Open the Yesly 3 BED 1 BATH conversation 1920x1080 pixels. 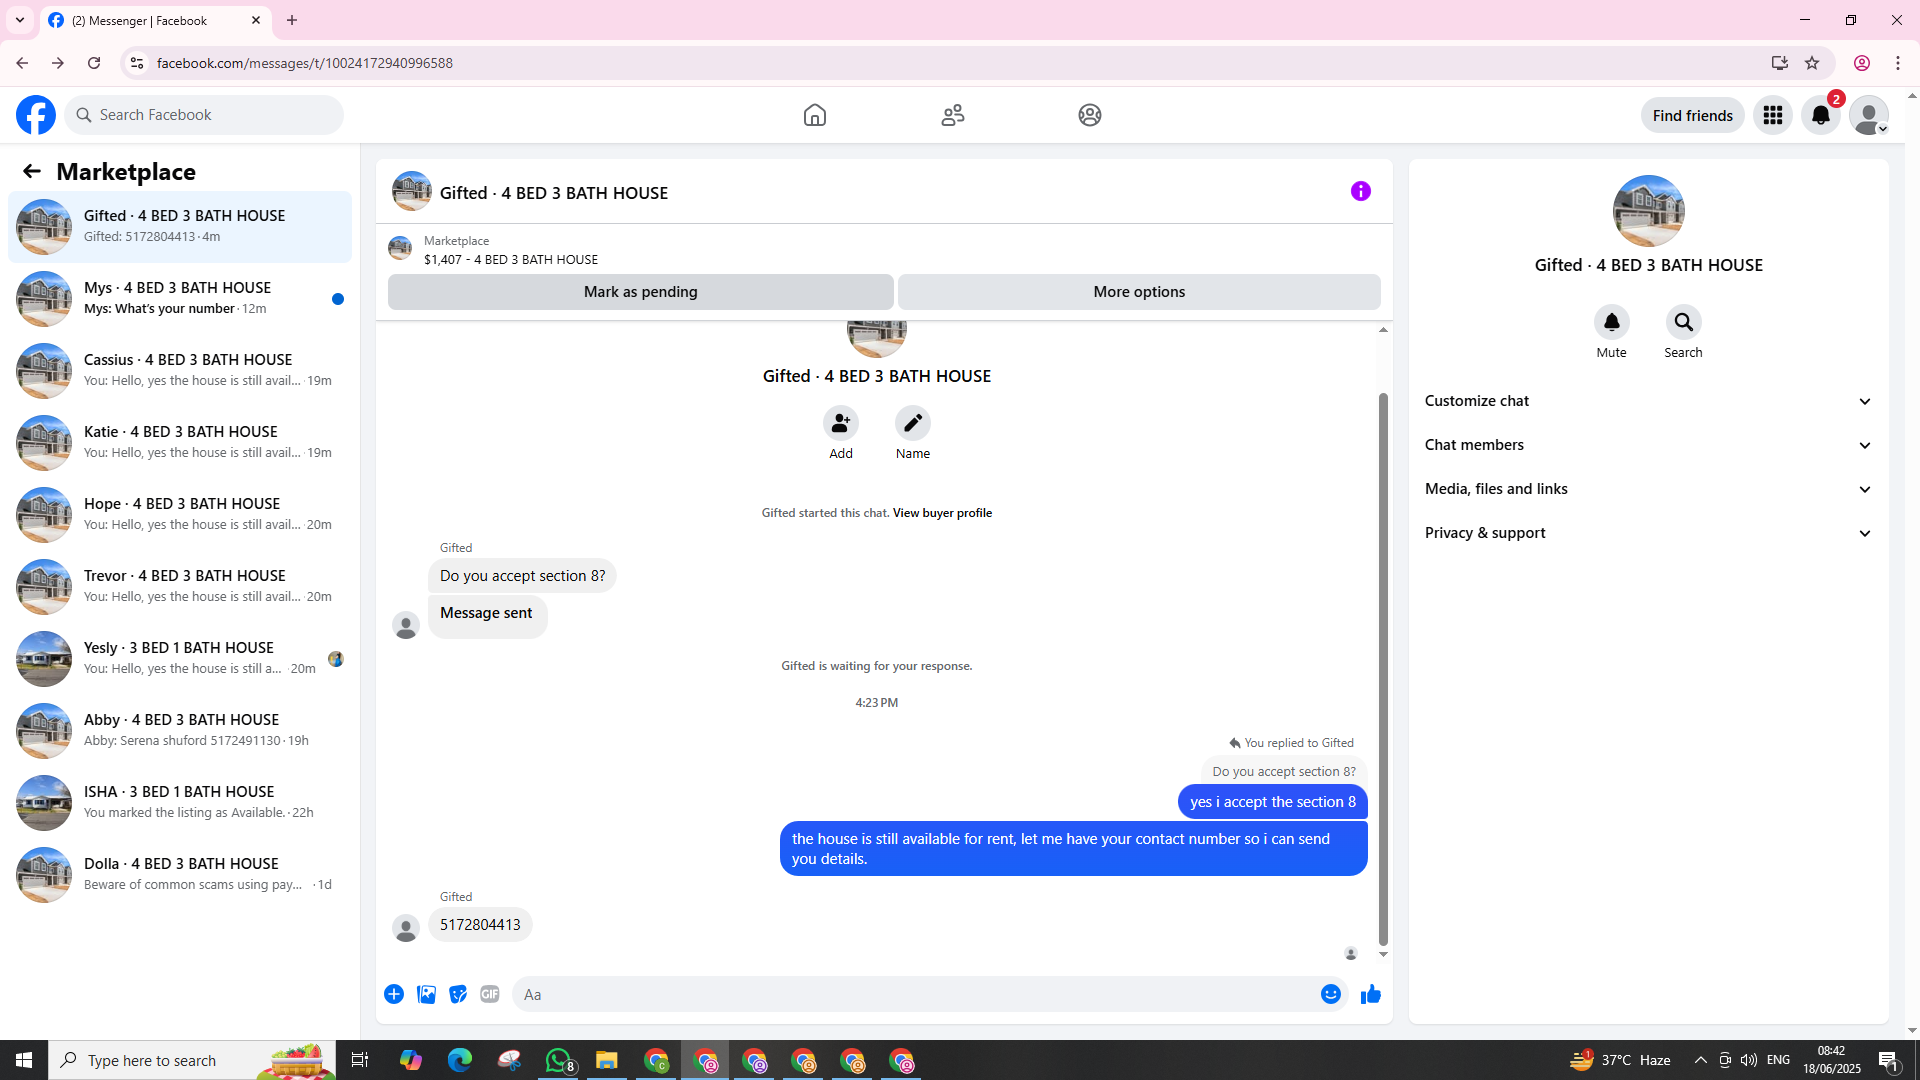[180, 659]
